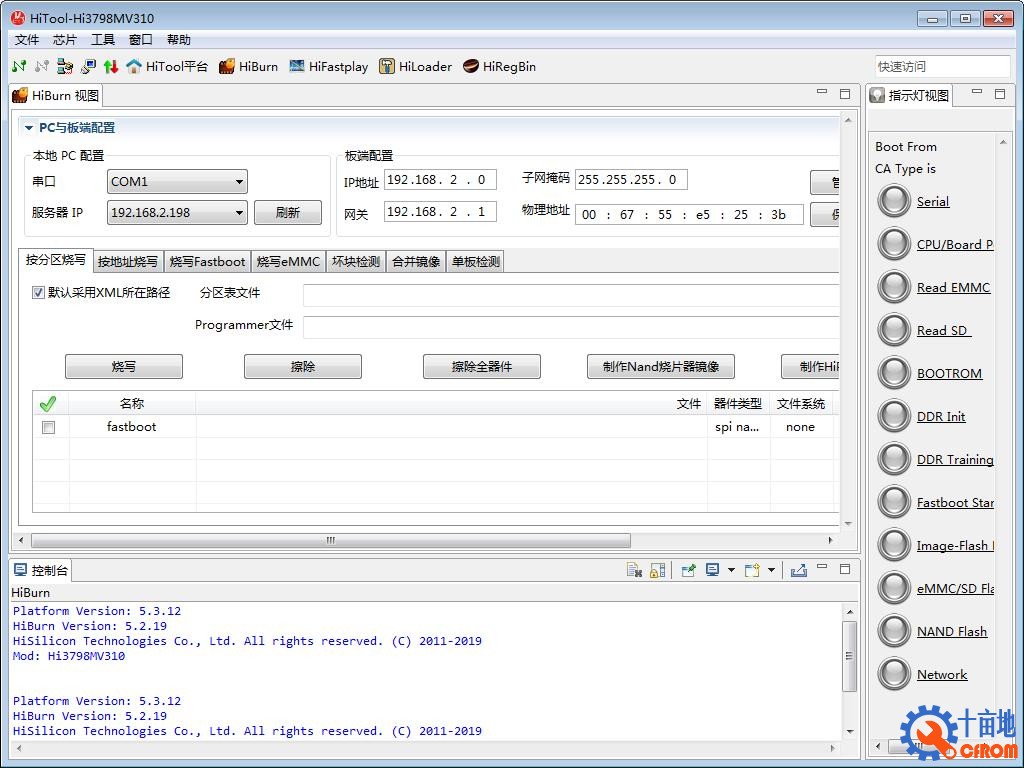Go to HiTool platform home icon
The width and height of the screenshot is (1024, 768).
point(166,67)
